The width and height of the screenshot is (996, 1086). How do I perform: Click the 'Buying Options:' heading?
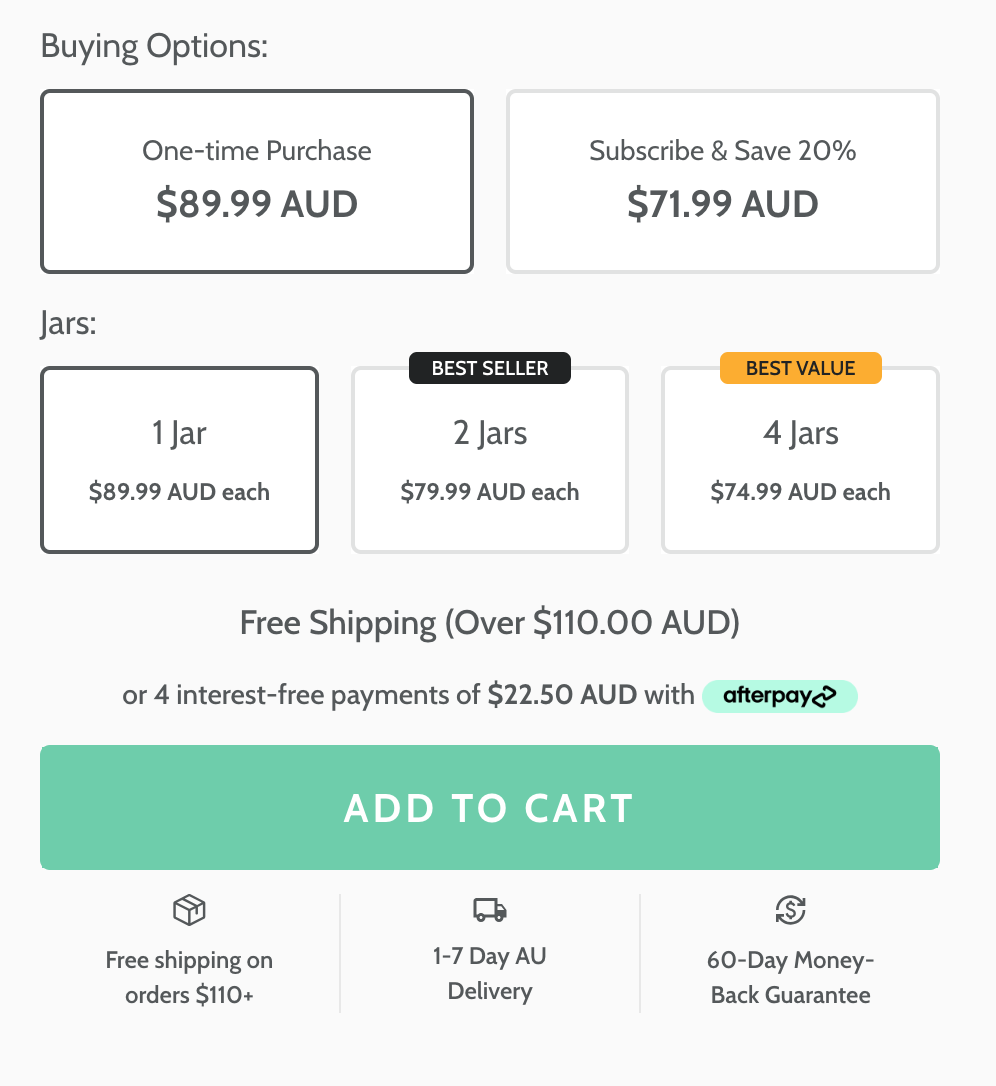coord(155,46)
